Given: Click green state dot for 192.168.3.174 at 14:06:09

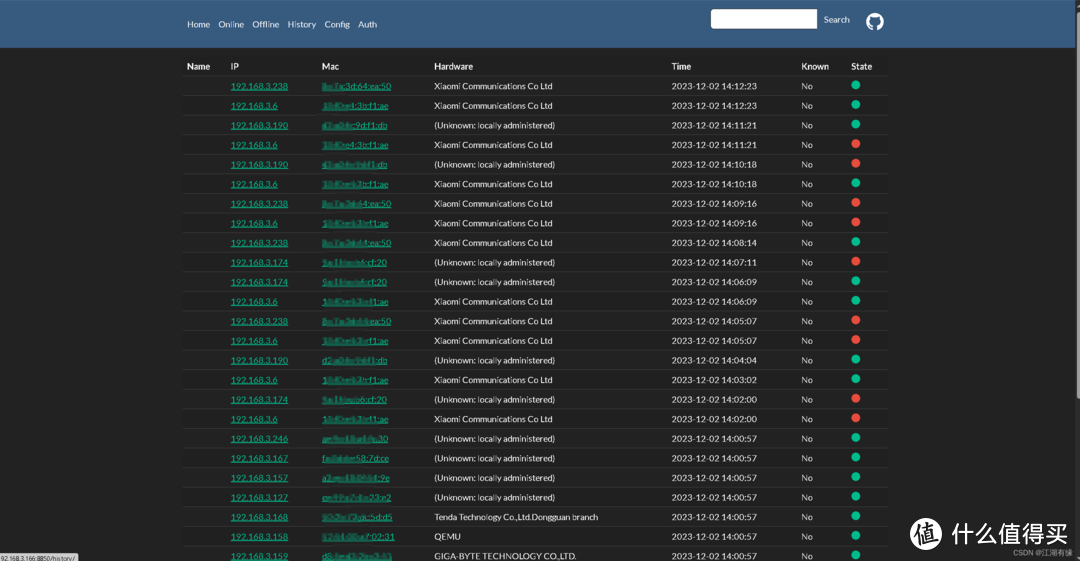Looking at the screenshot, I should tap(855, 281).
